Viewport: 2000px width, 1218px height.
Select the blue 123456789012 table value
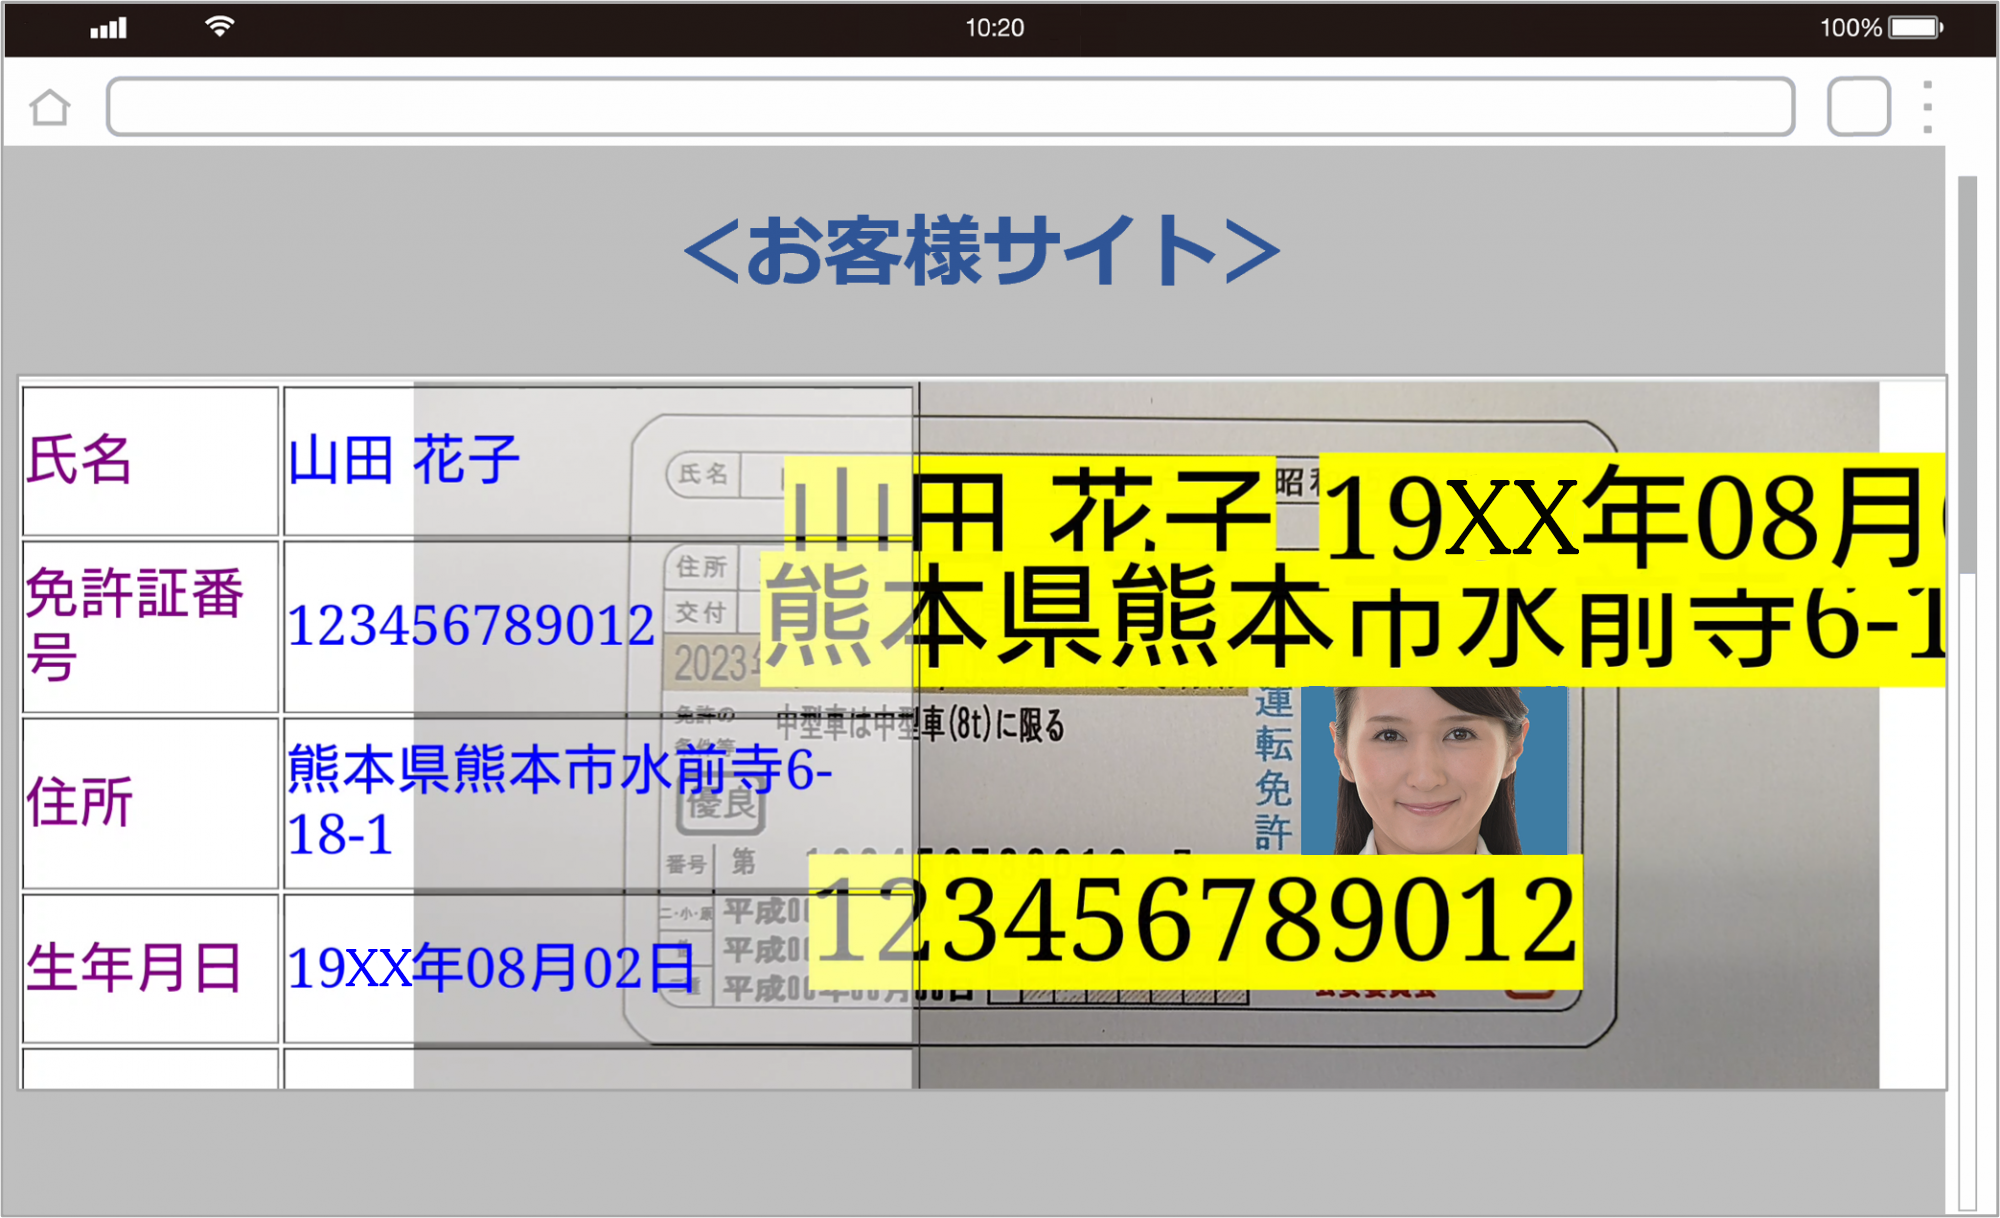tap(470, 626)
